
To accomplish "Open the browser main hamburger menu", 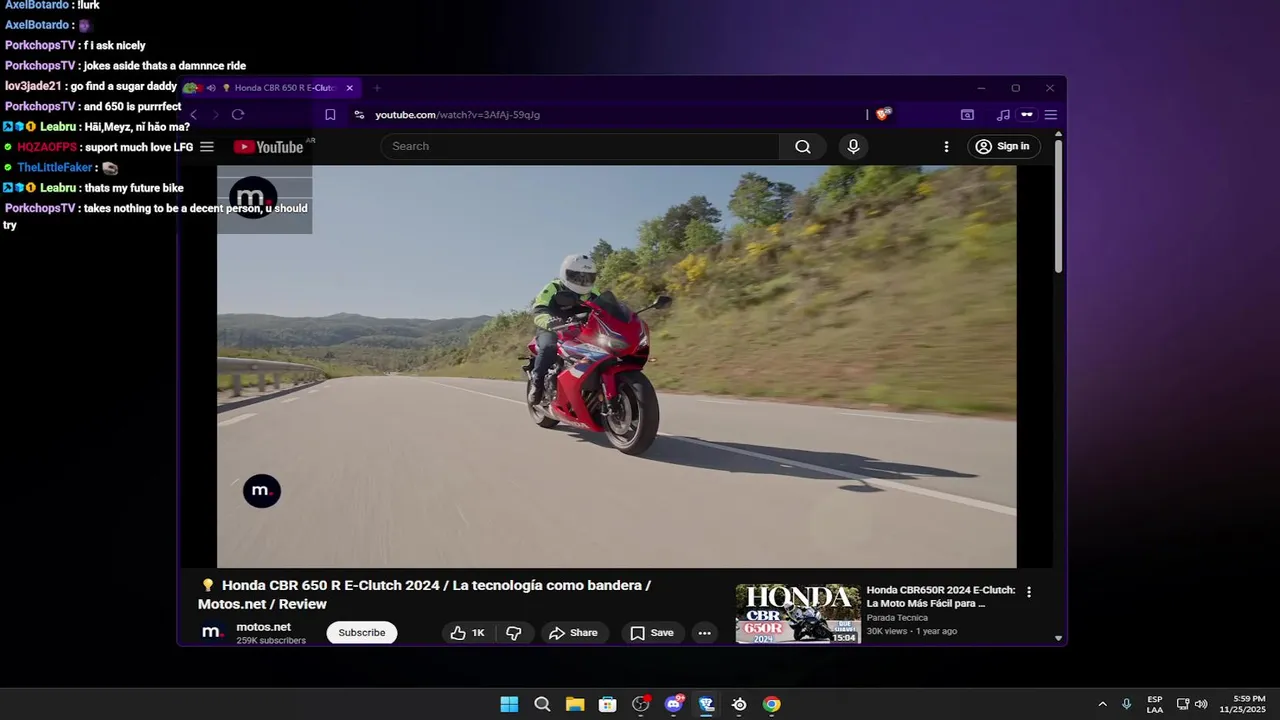I will [x=1051, y=115].
